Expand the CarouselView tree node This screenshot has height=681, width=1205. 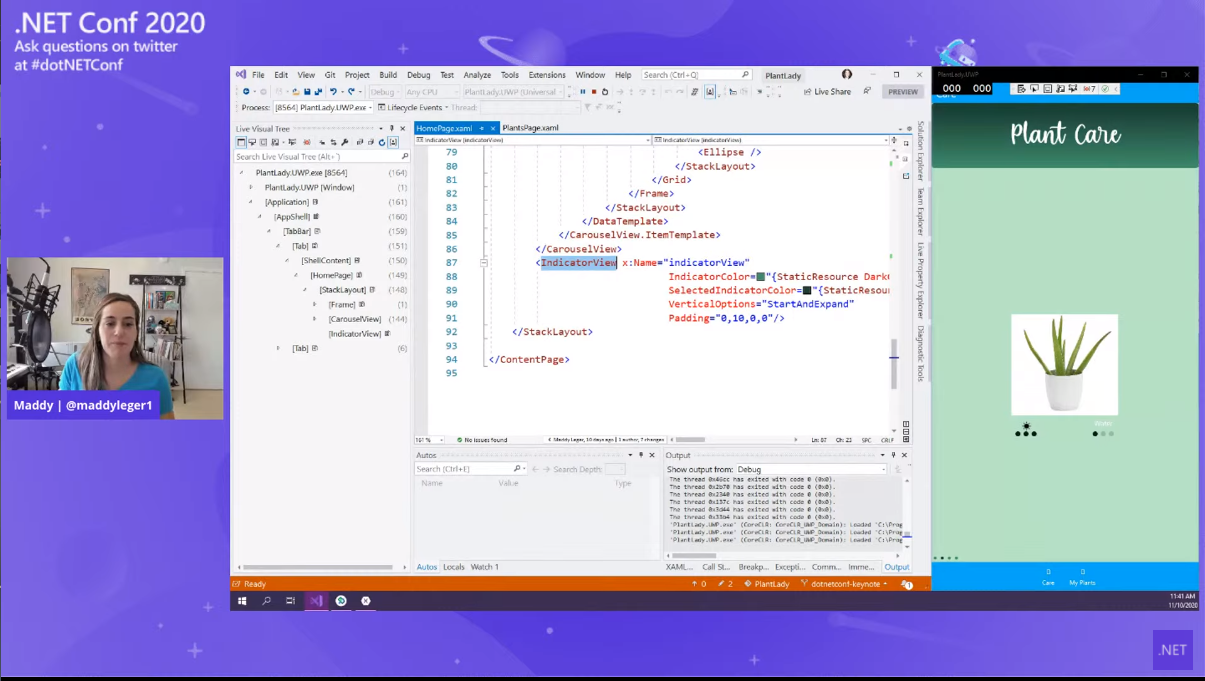click(314, 319)
